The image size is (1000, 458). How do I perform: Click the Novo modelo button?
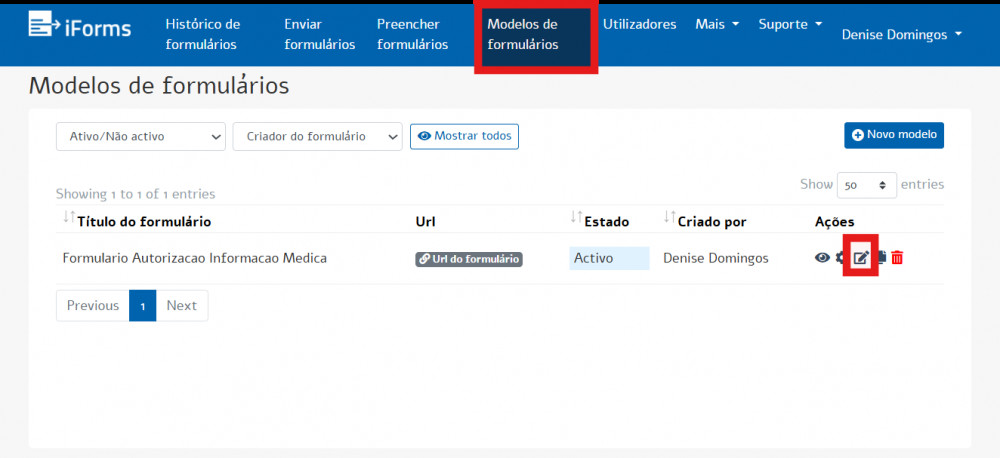894,135
